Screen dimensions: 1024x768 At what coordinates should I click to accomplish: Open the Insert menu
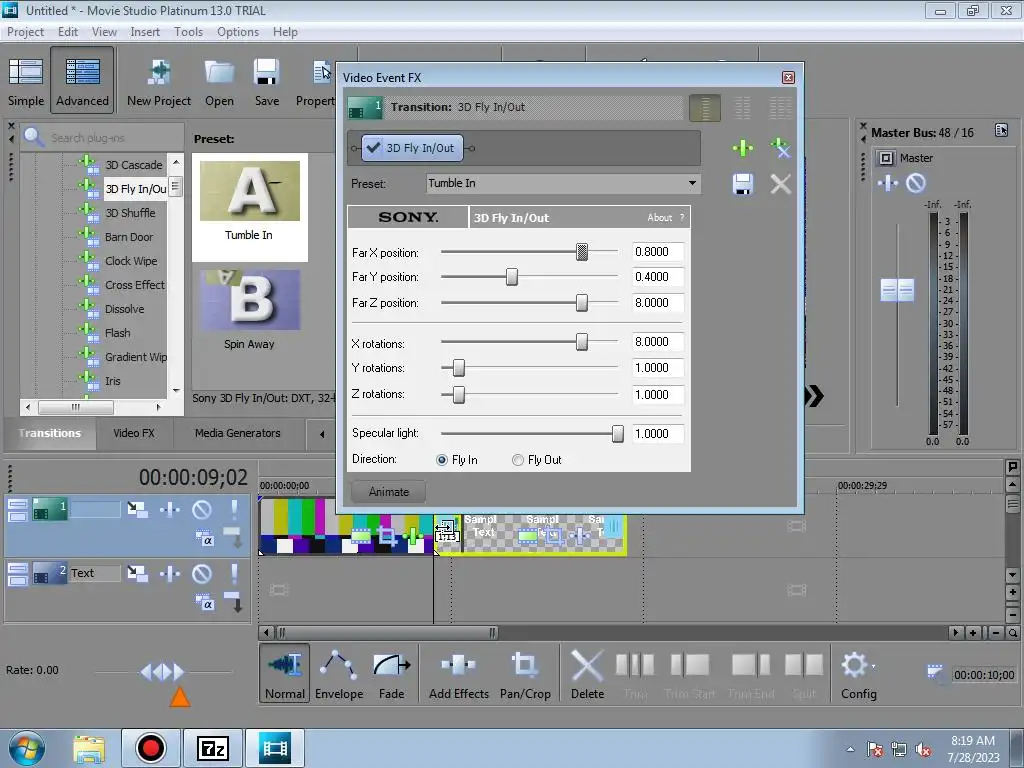pyautogui.click(x=145, y=32)
